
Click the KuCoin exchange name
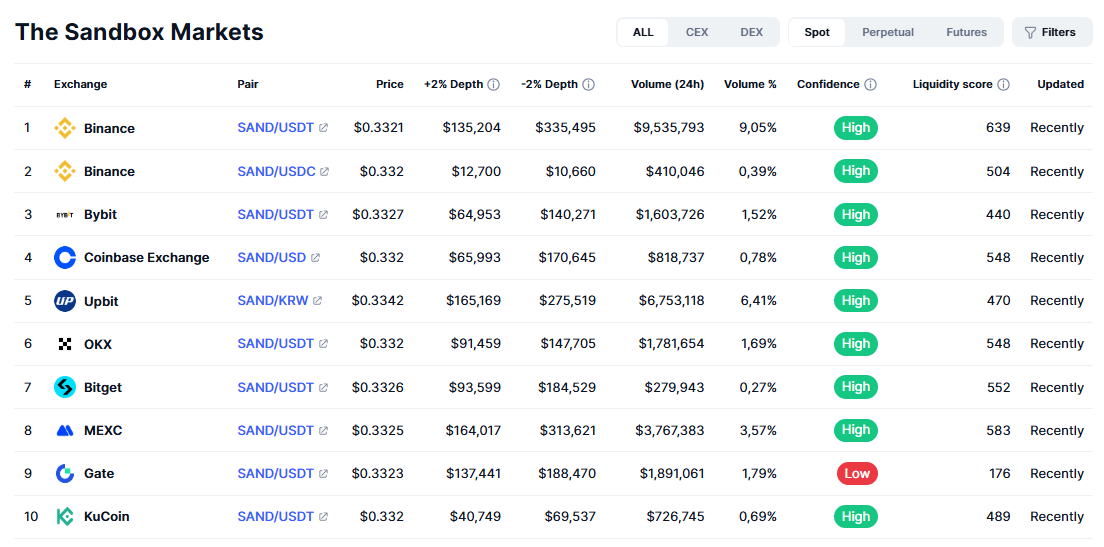tap(106, 517)
